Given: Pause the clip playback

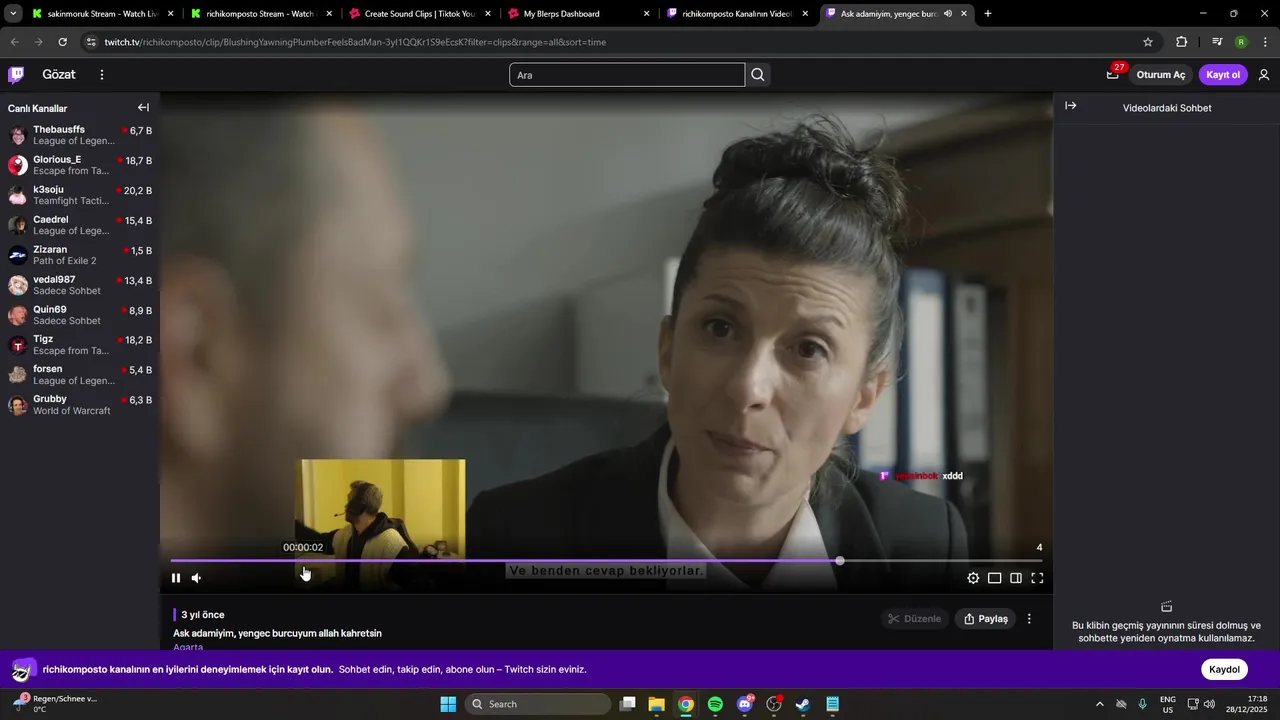Looking at the screenshot, I should coord(176,578).
